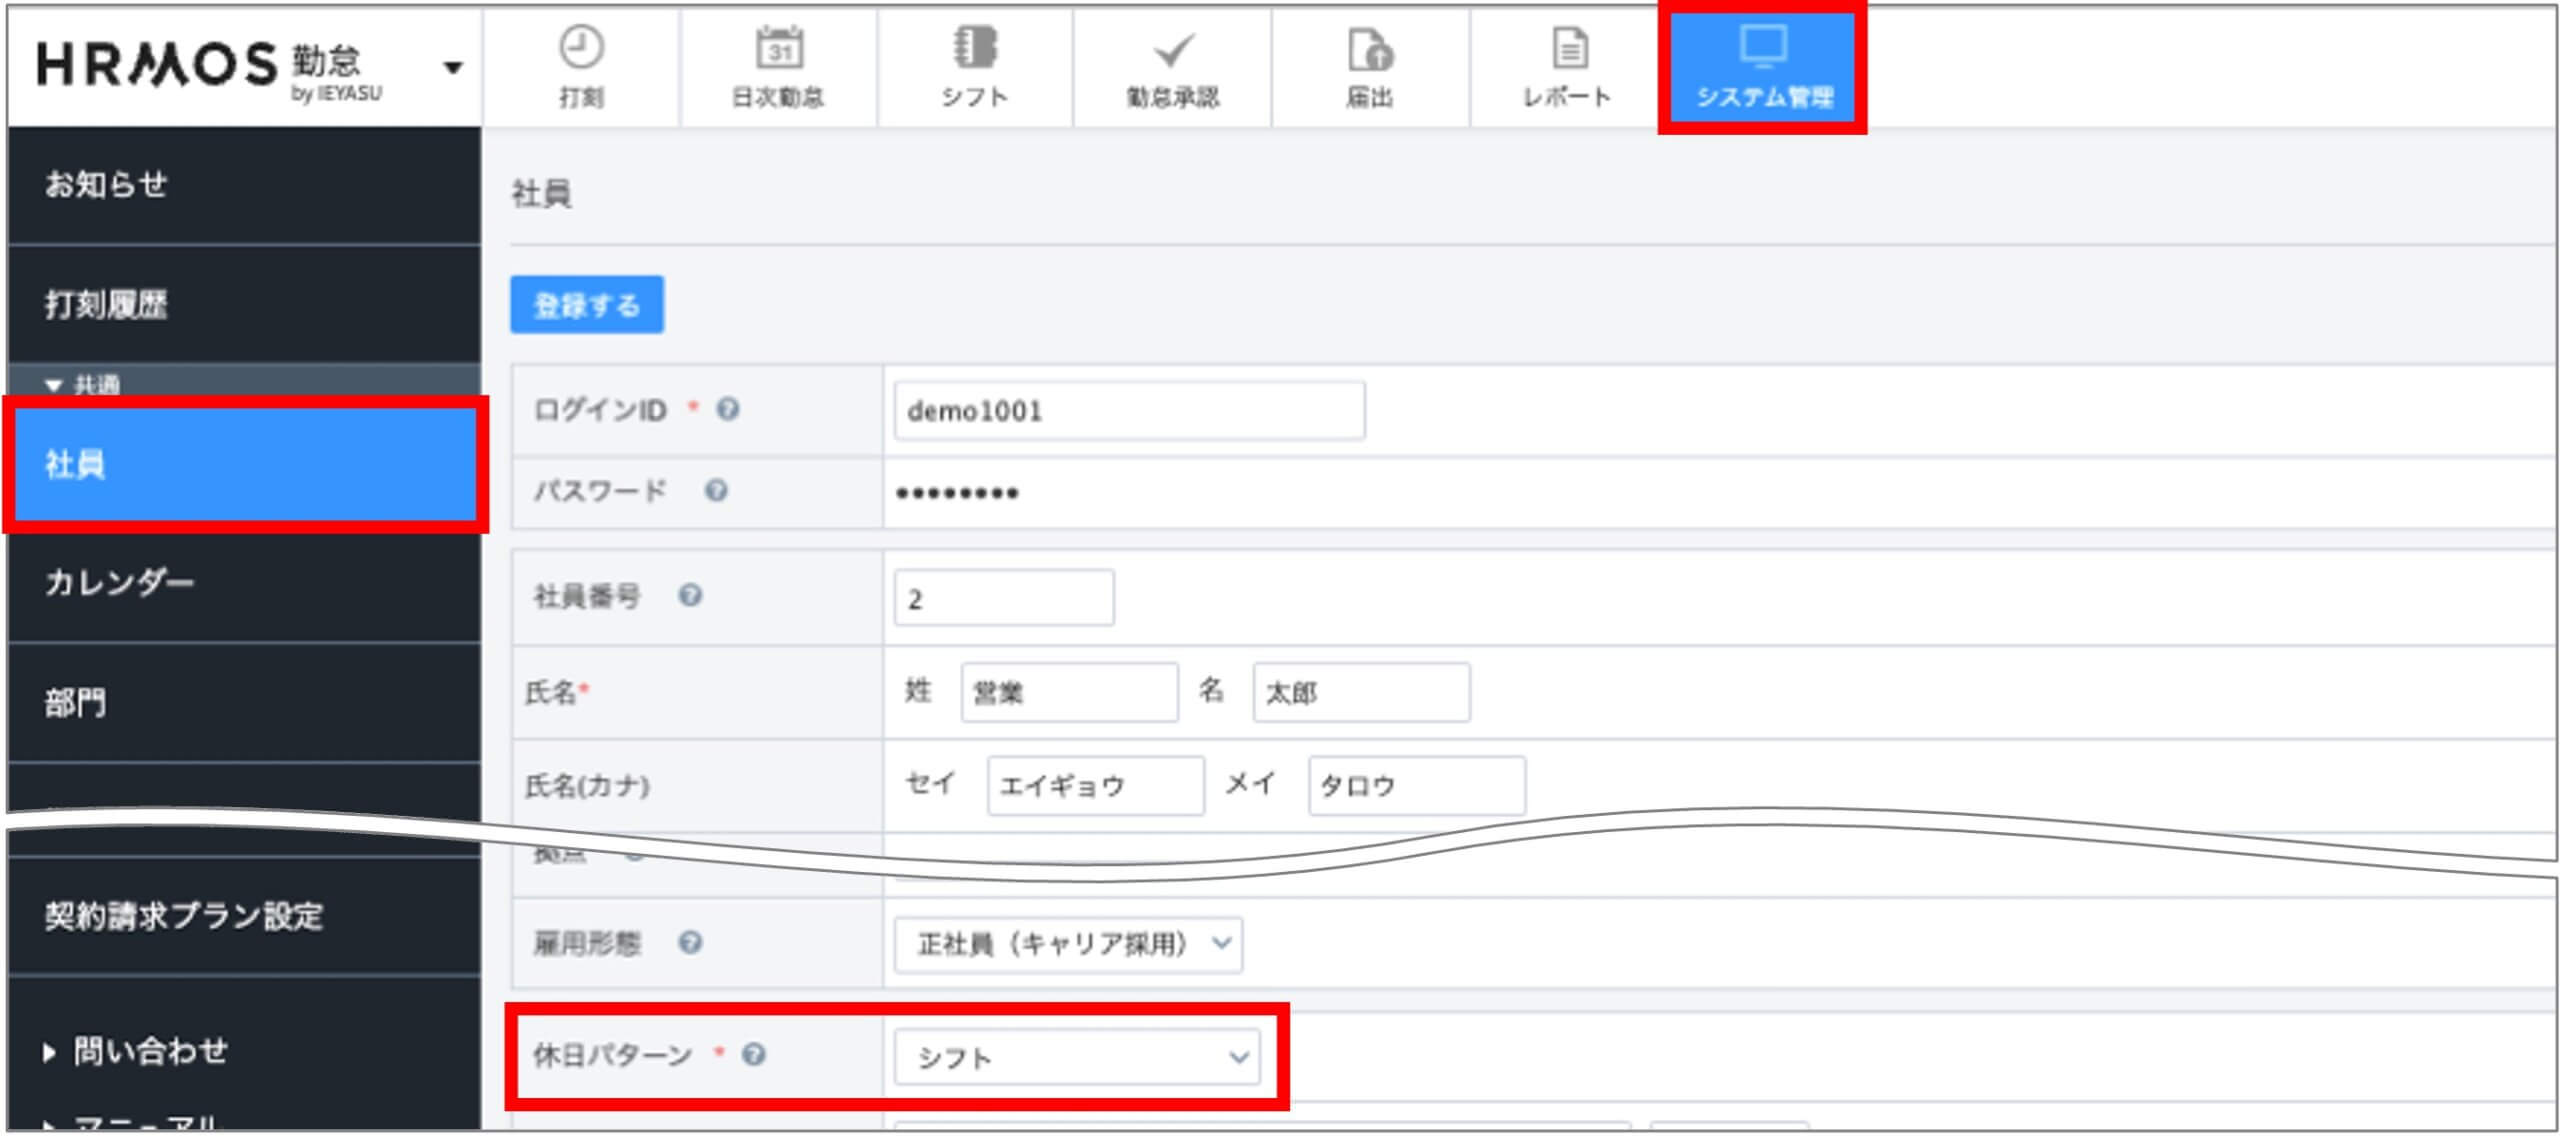The width and height of the screenshot is (2560, 1136).
Task: Click the ログインID input field
Action: [x=1128, y=411]
